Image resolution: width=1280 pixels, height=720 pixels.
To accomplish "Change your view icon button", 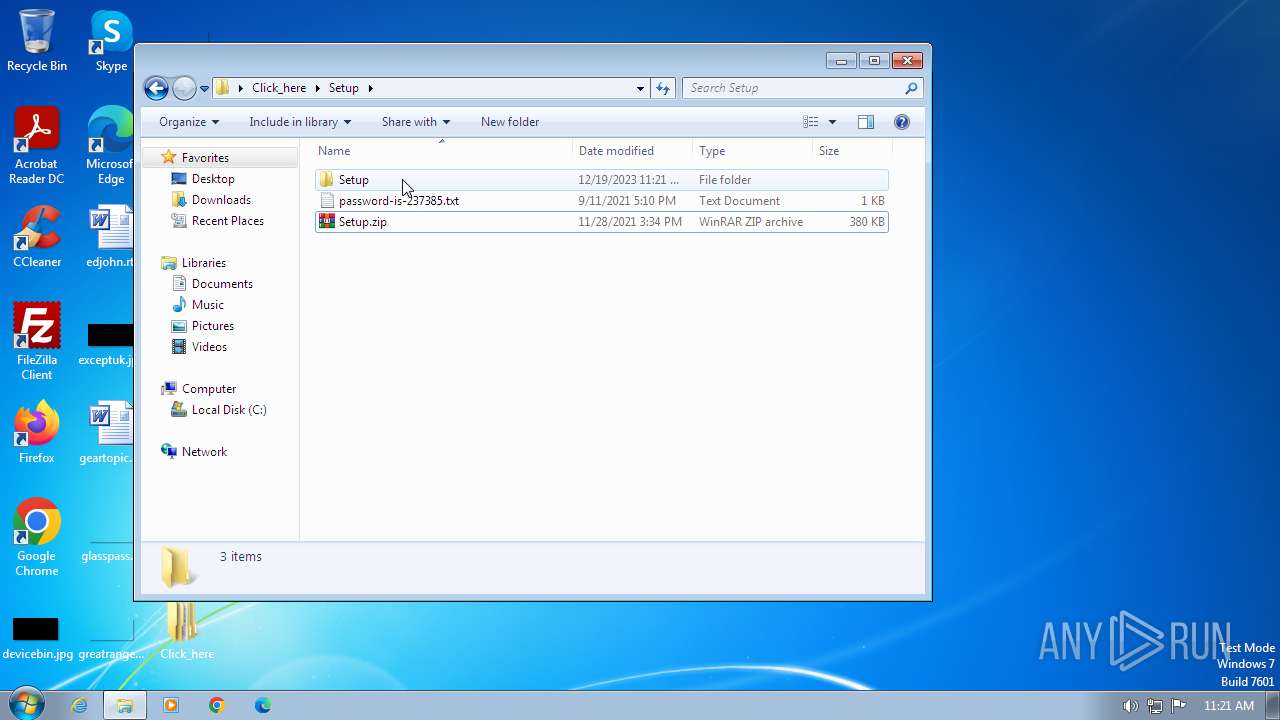I will click(x=811, y=122).
